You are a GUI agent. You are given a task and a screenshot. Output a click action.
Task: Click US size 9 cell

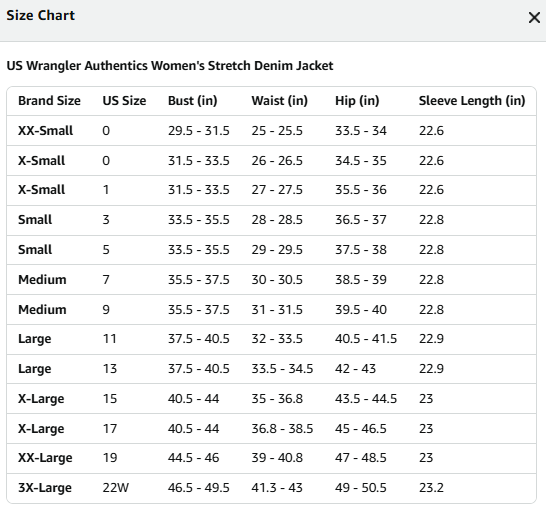[106, 310]
